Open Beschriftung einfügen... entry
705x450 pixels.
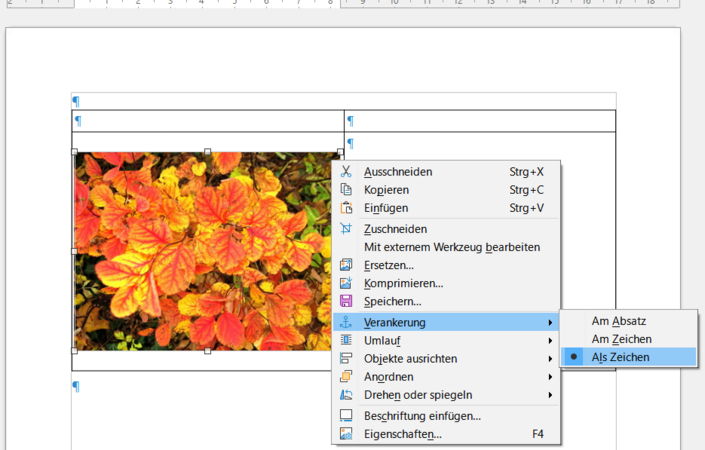pos(446,416)
